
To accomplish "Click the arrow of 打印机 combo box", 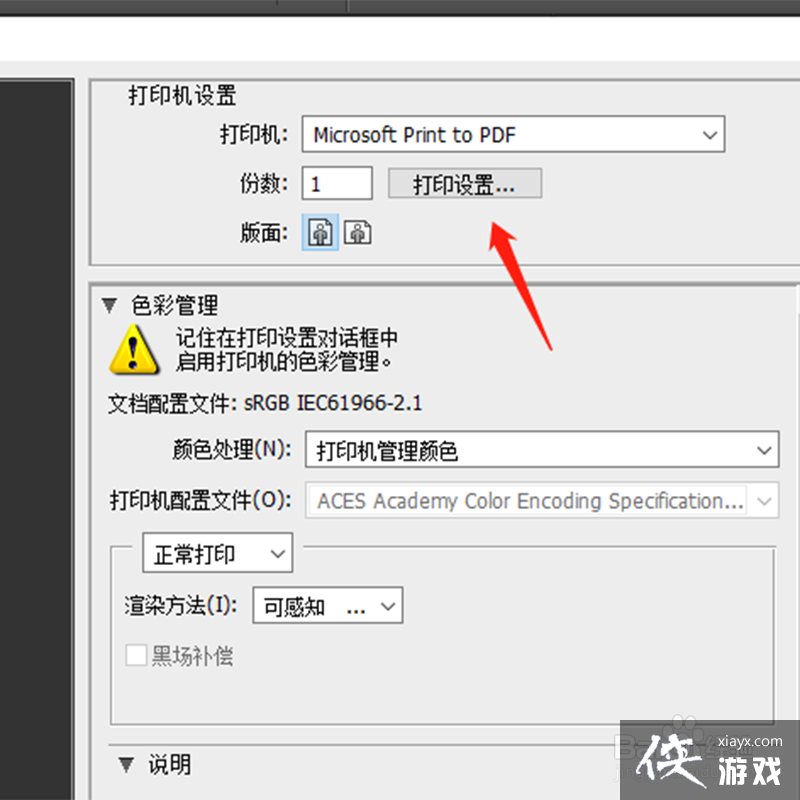I will coord(710,135).
